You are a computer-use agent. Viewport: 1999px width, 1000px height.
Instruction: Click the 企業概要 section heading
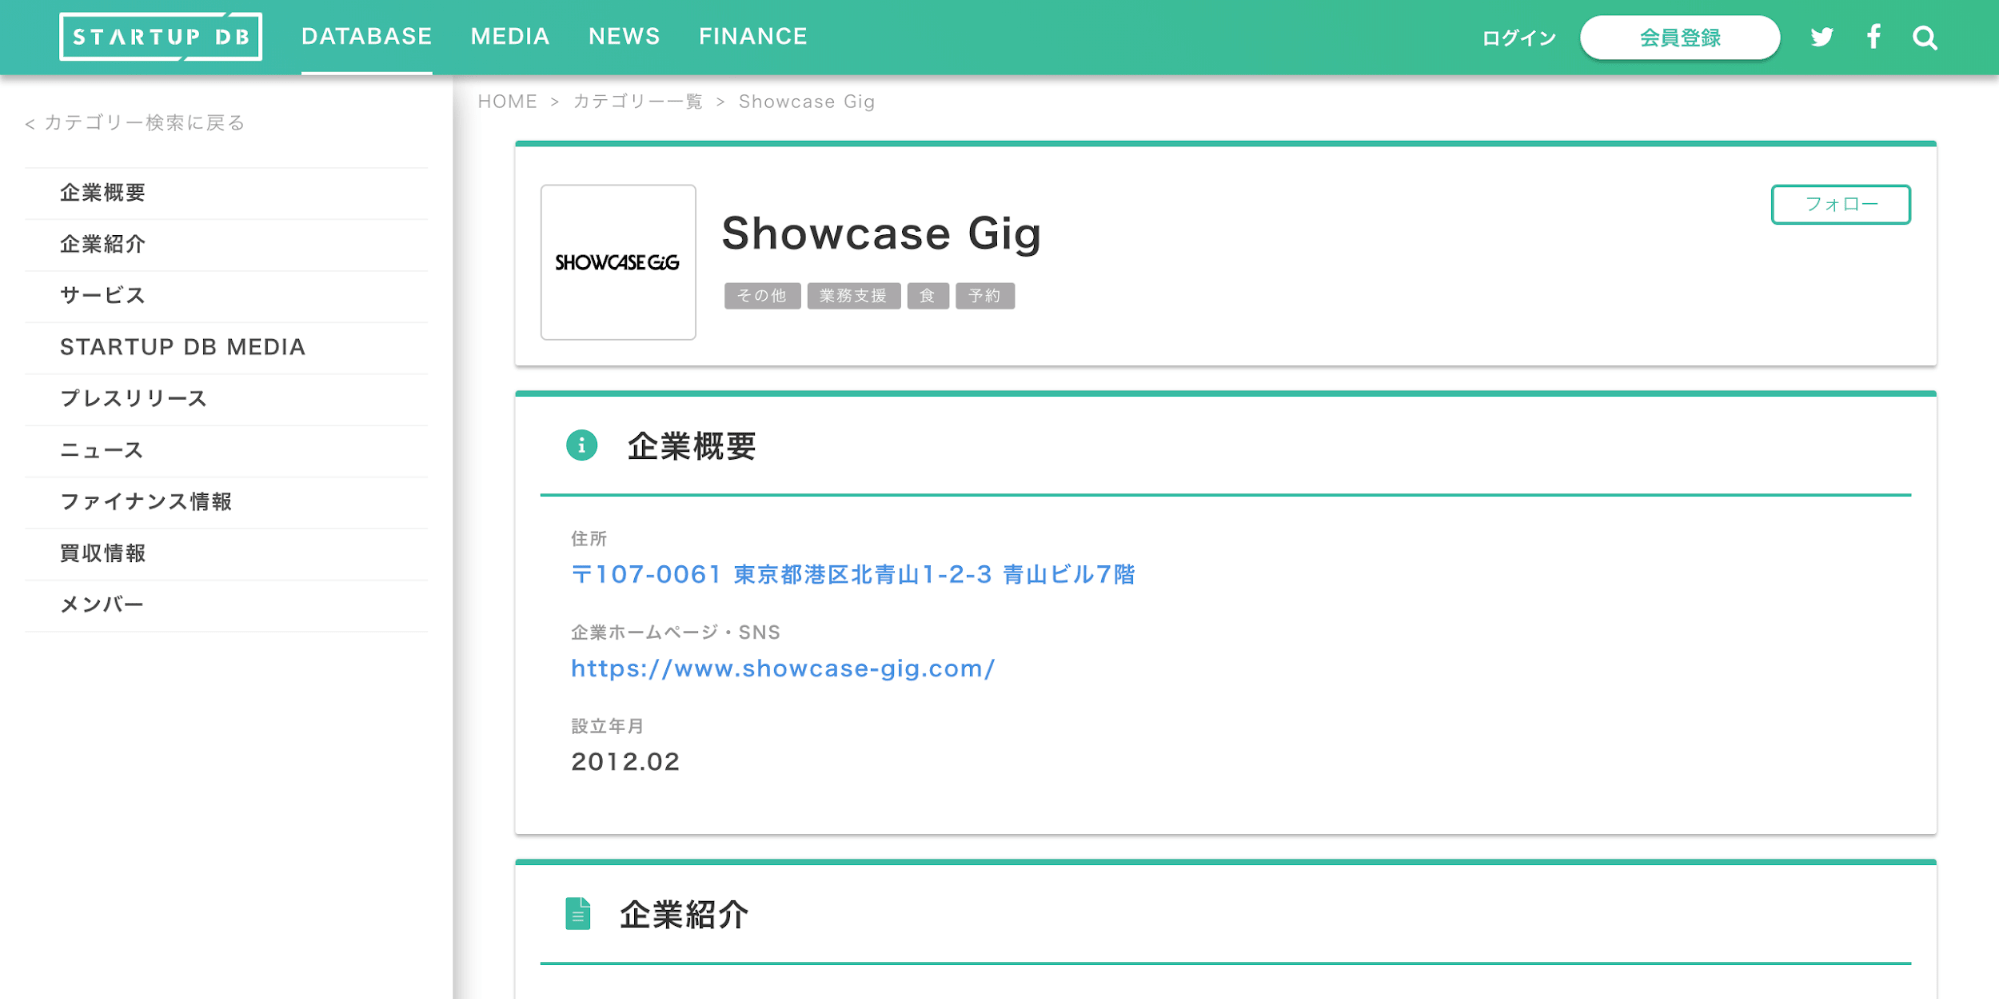pyautogui.click(x=691, y=446)
